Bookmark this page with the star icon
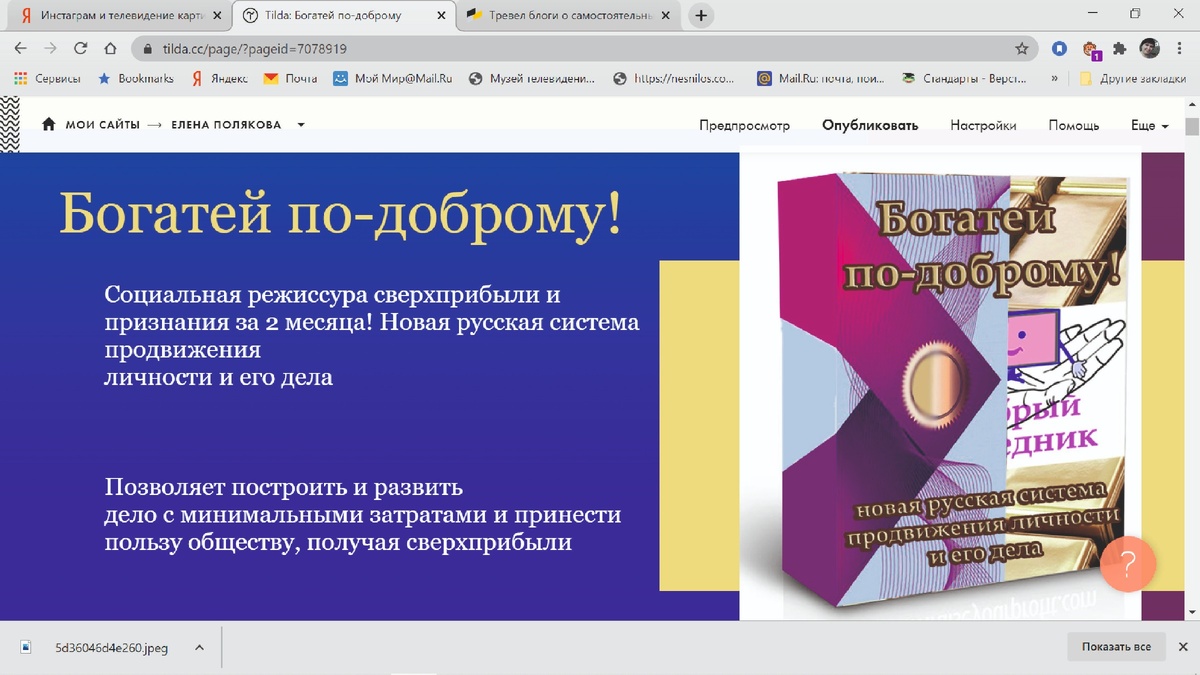Viewport: 1200px width, 675px height. pyautogui.click(x=1021, y=48)
